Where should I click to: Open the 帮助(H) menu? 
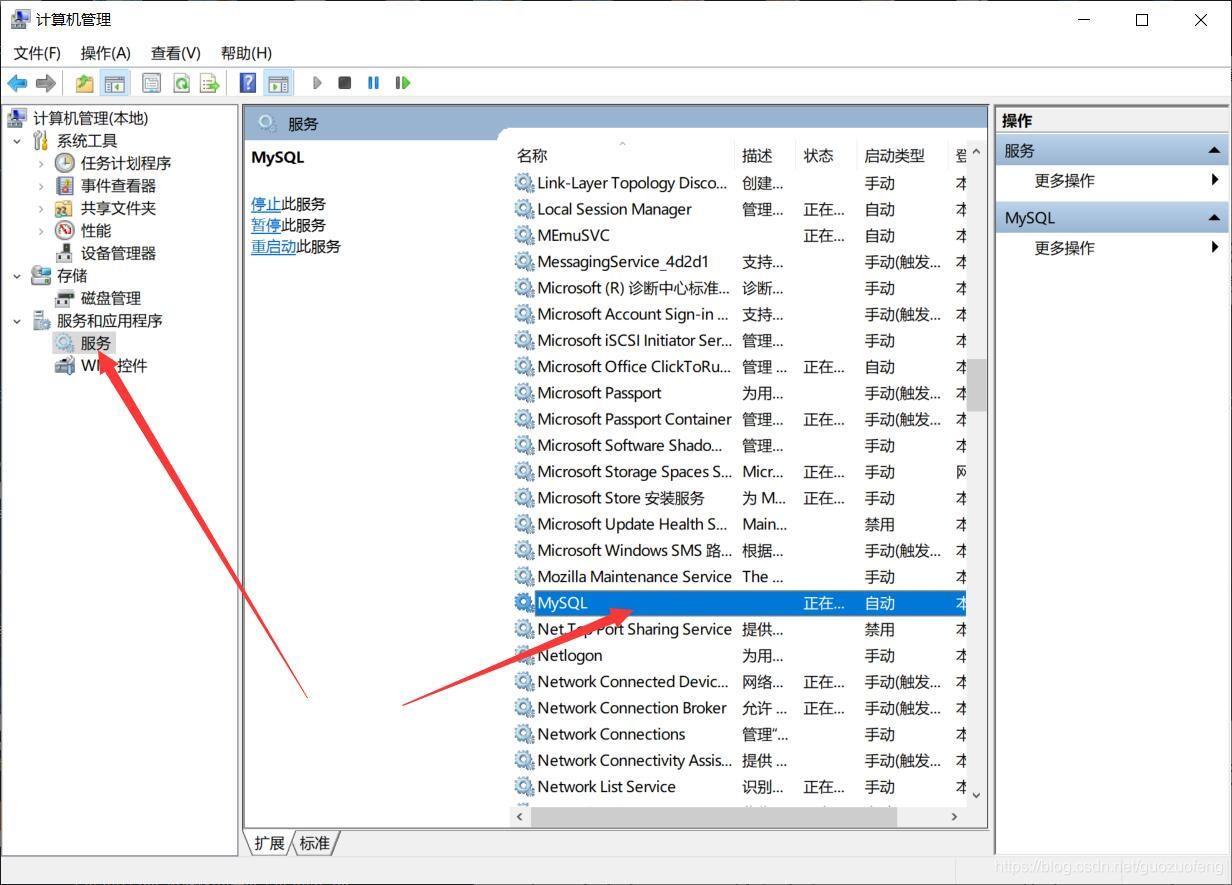click(246, 53)
